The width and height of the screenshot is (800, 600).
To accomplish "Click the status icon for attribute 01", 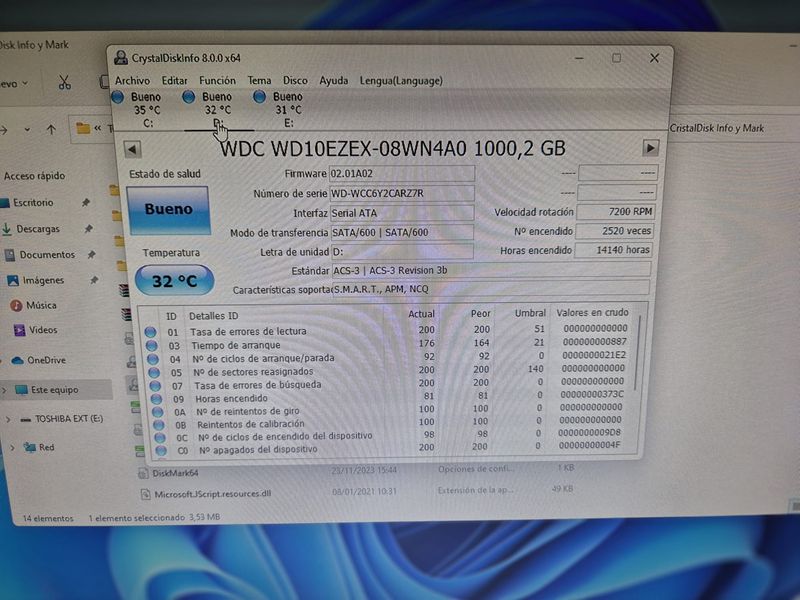I will (150, 332).
